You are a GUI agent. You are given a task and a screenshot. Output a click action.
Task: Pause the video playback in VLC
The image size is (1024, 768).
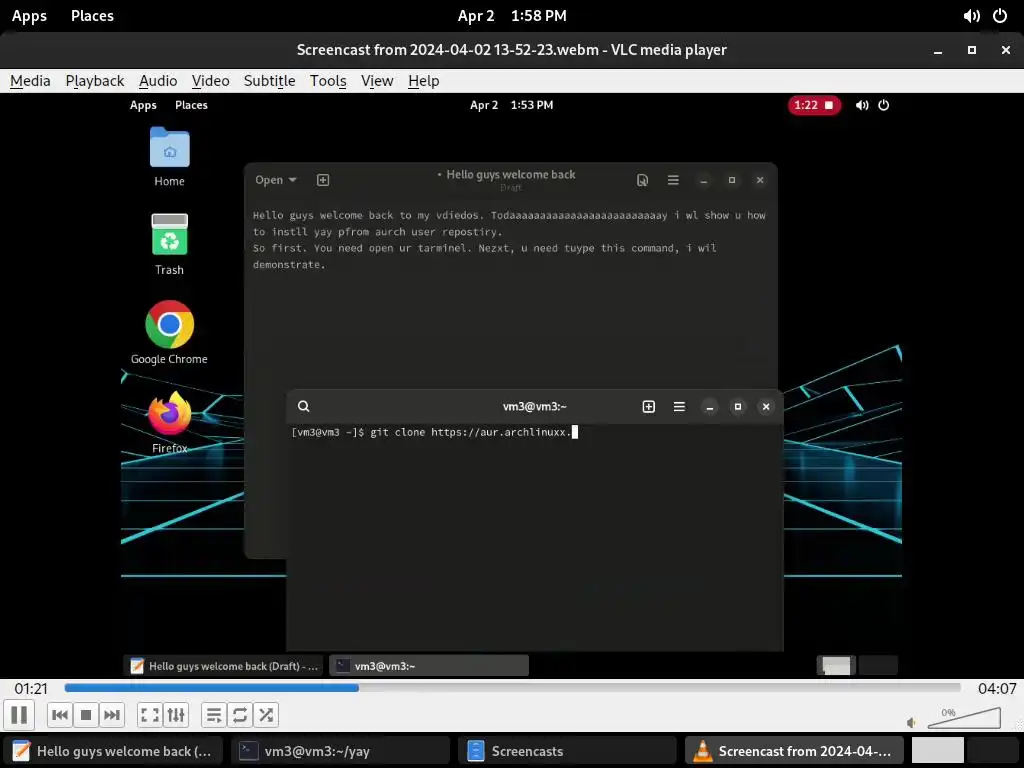20,715
